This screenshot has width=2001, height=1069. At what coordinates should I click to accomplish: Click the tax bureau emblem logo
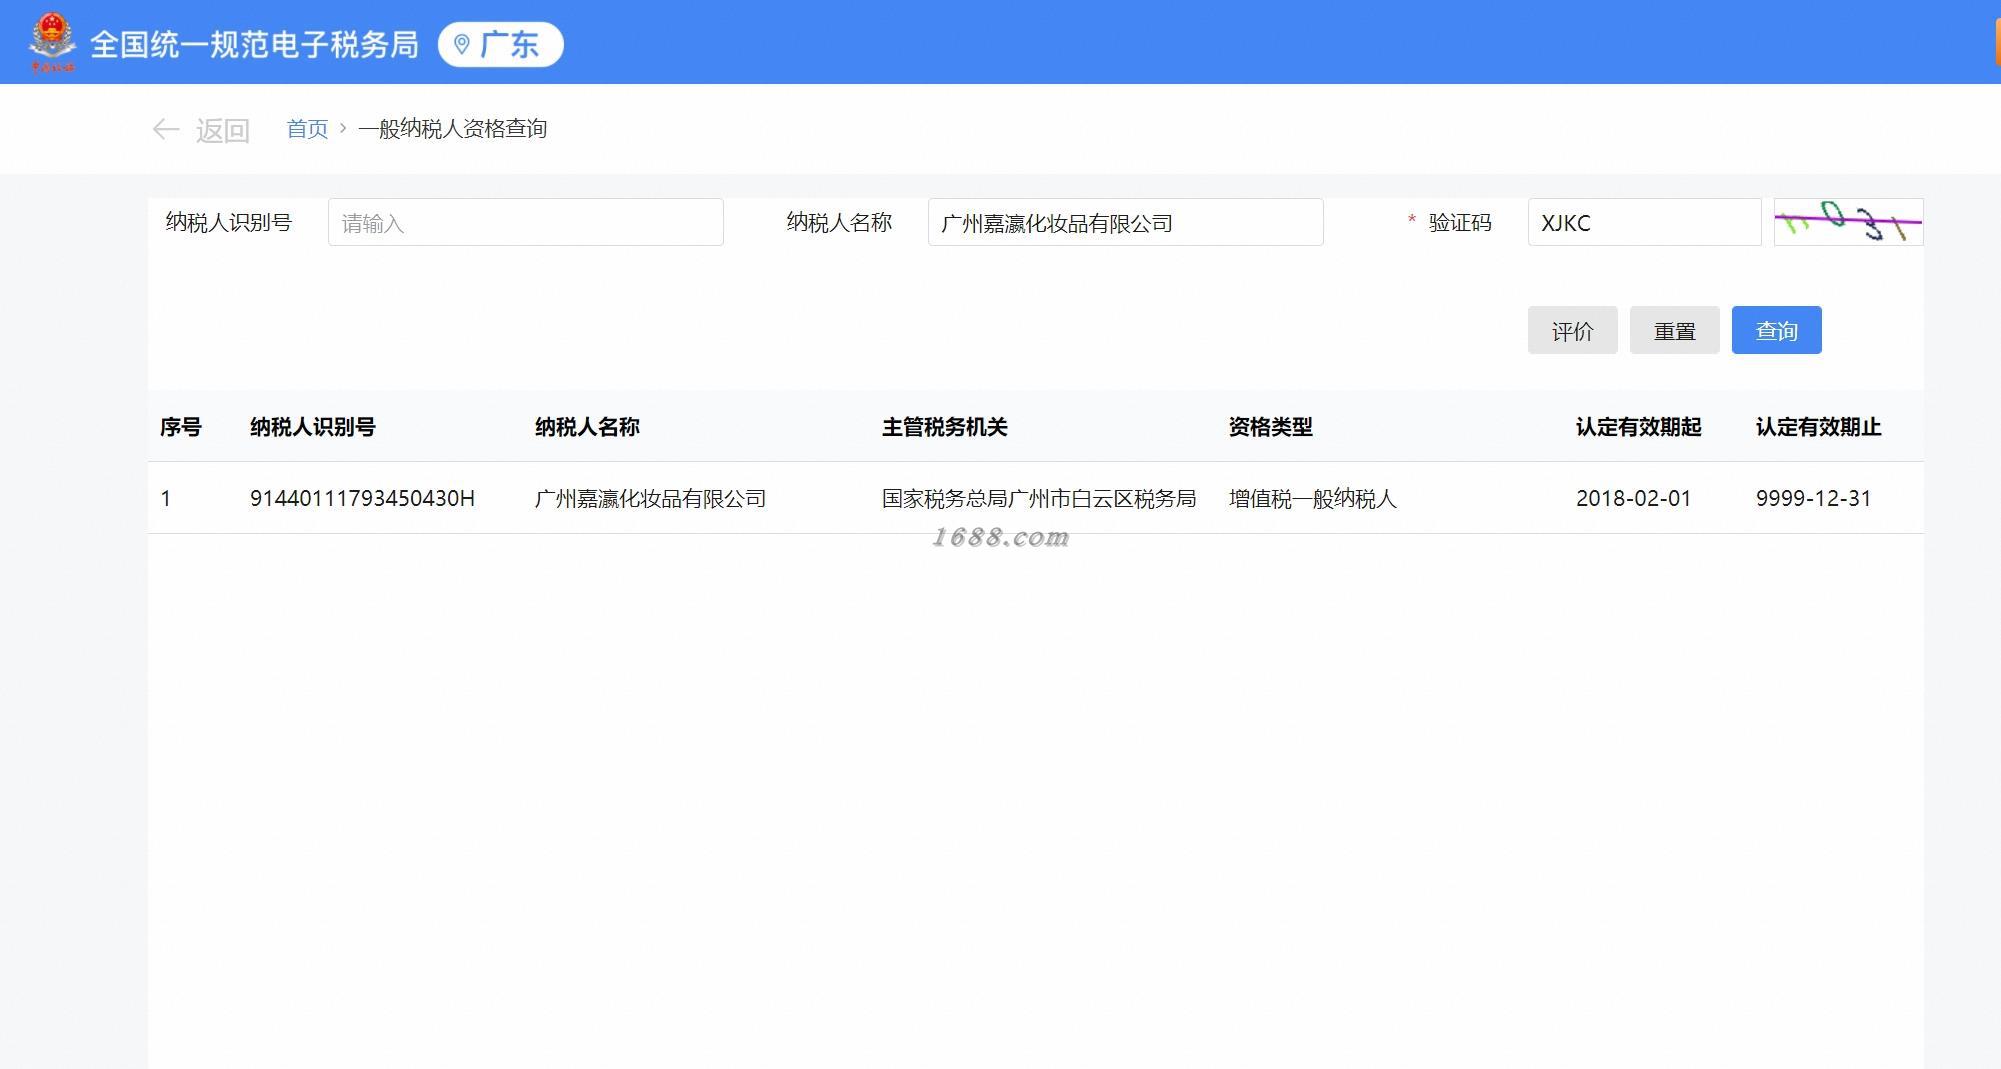[x=52, y=43]
